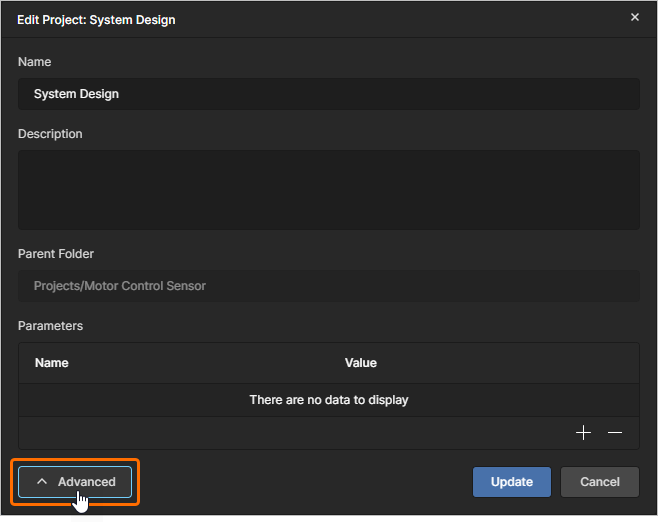
Task: Add a new parameter with plus icon
Action: pyautogui.click(x=584, y=433)
